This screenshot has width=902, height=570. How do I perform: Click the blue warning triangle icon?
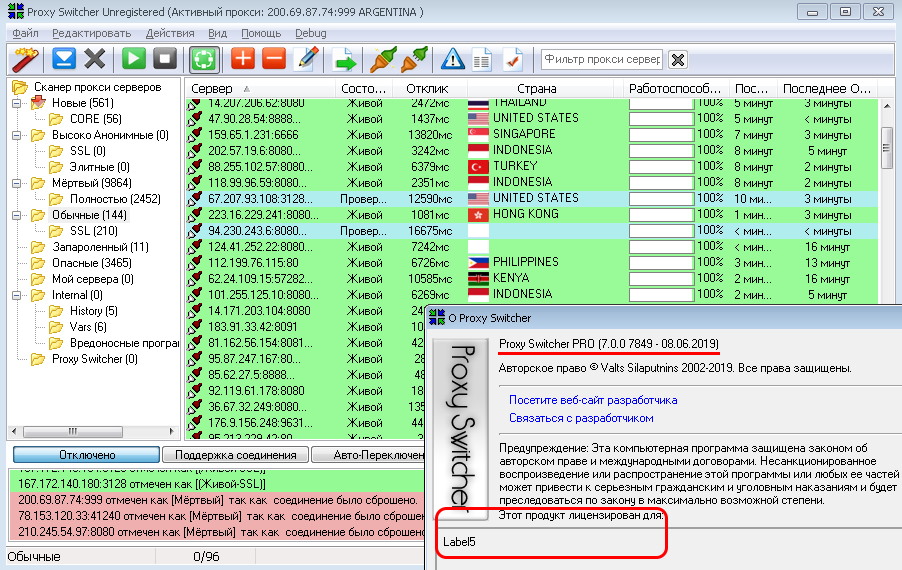coord(453,59)
